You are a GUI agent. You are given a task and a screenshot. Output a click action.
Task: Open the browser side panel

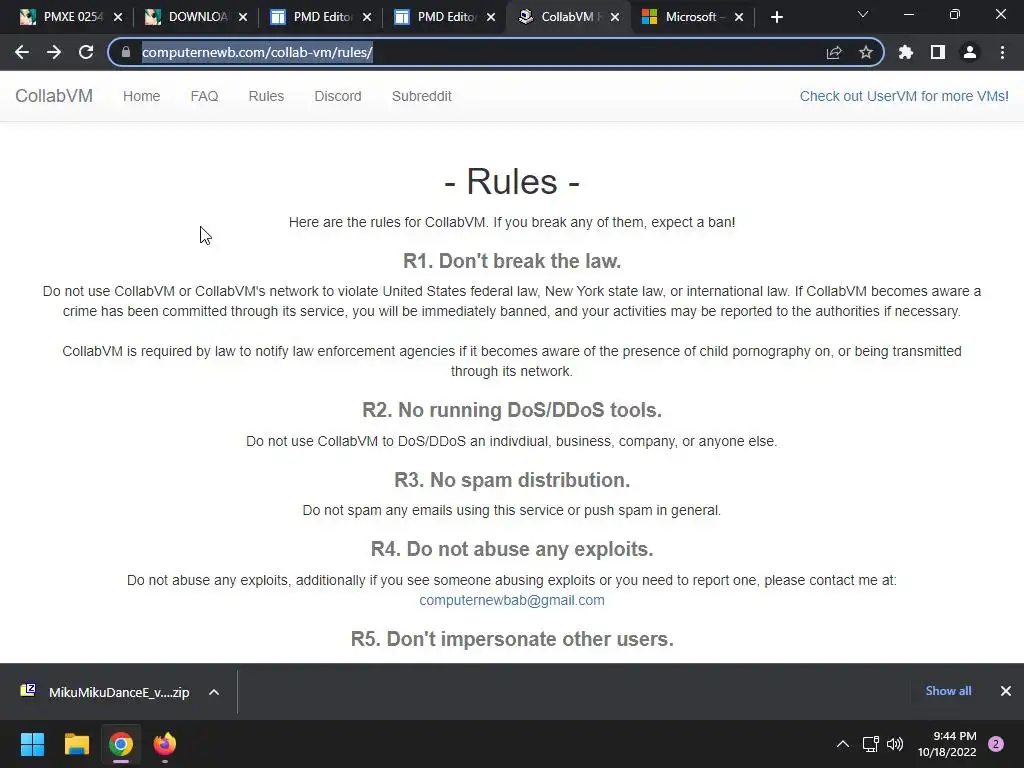tap(938, 52)
